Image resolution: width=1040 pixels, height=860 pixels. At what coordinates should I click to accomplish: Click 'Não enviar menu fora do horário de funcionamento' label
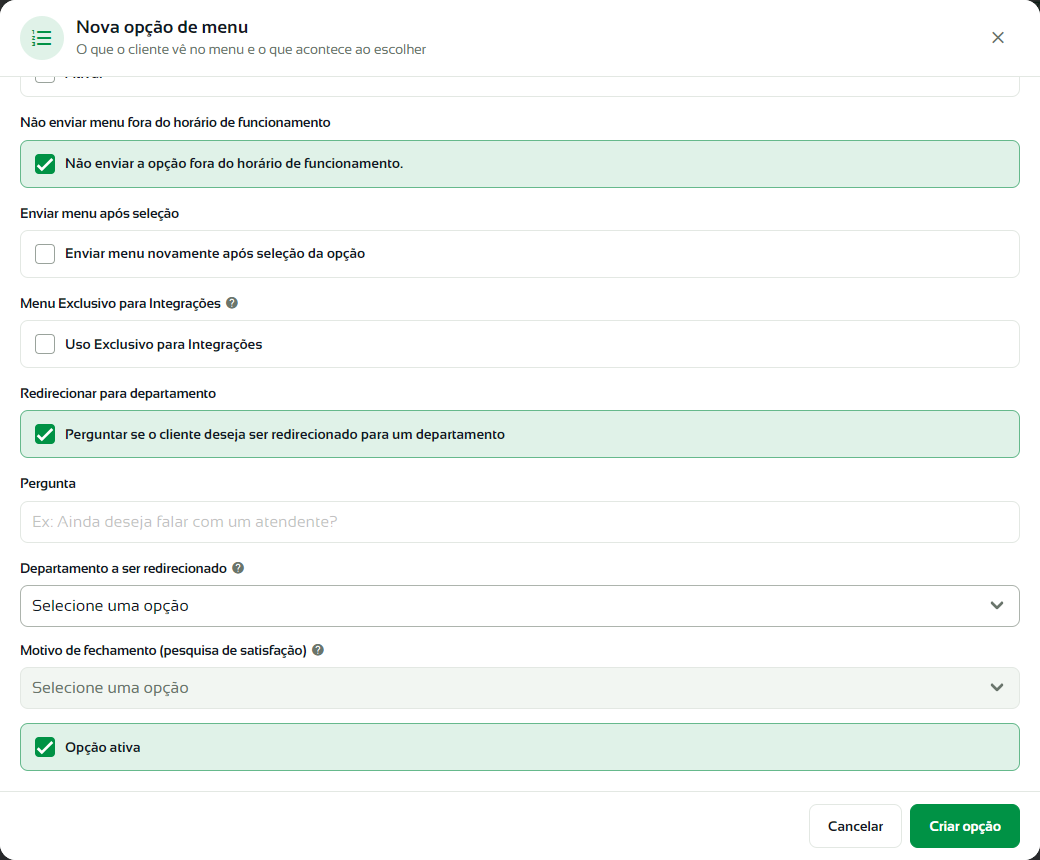(175, 123)
